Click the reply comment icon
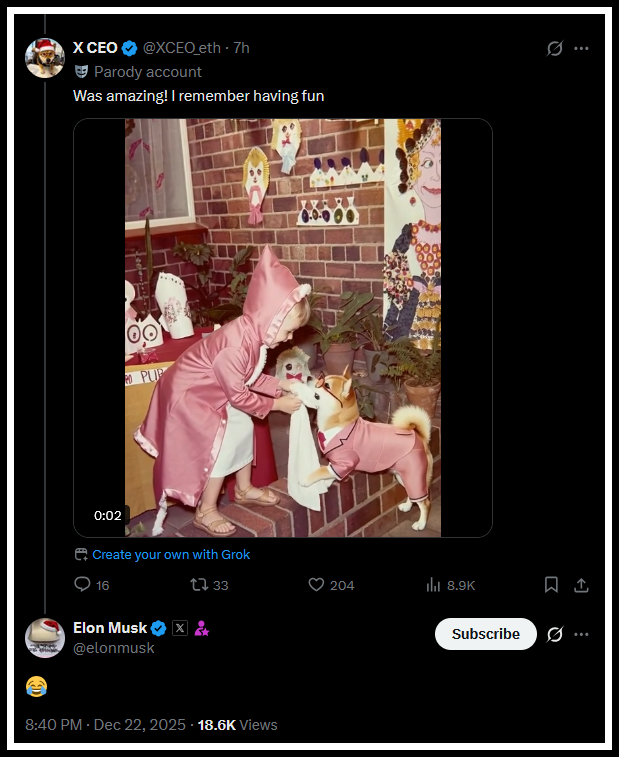 (83, 585)
